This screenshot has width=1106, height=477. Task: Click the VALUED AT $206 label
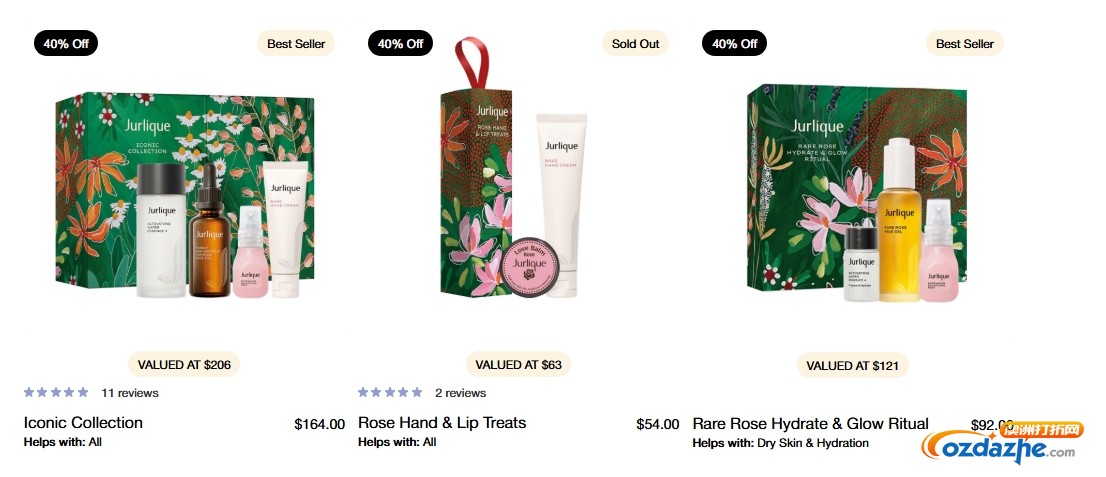[184, 365]
